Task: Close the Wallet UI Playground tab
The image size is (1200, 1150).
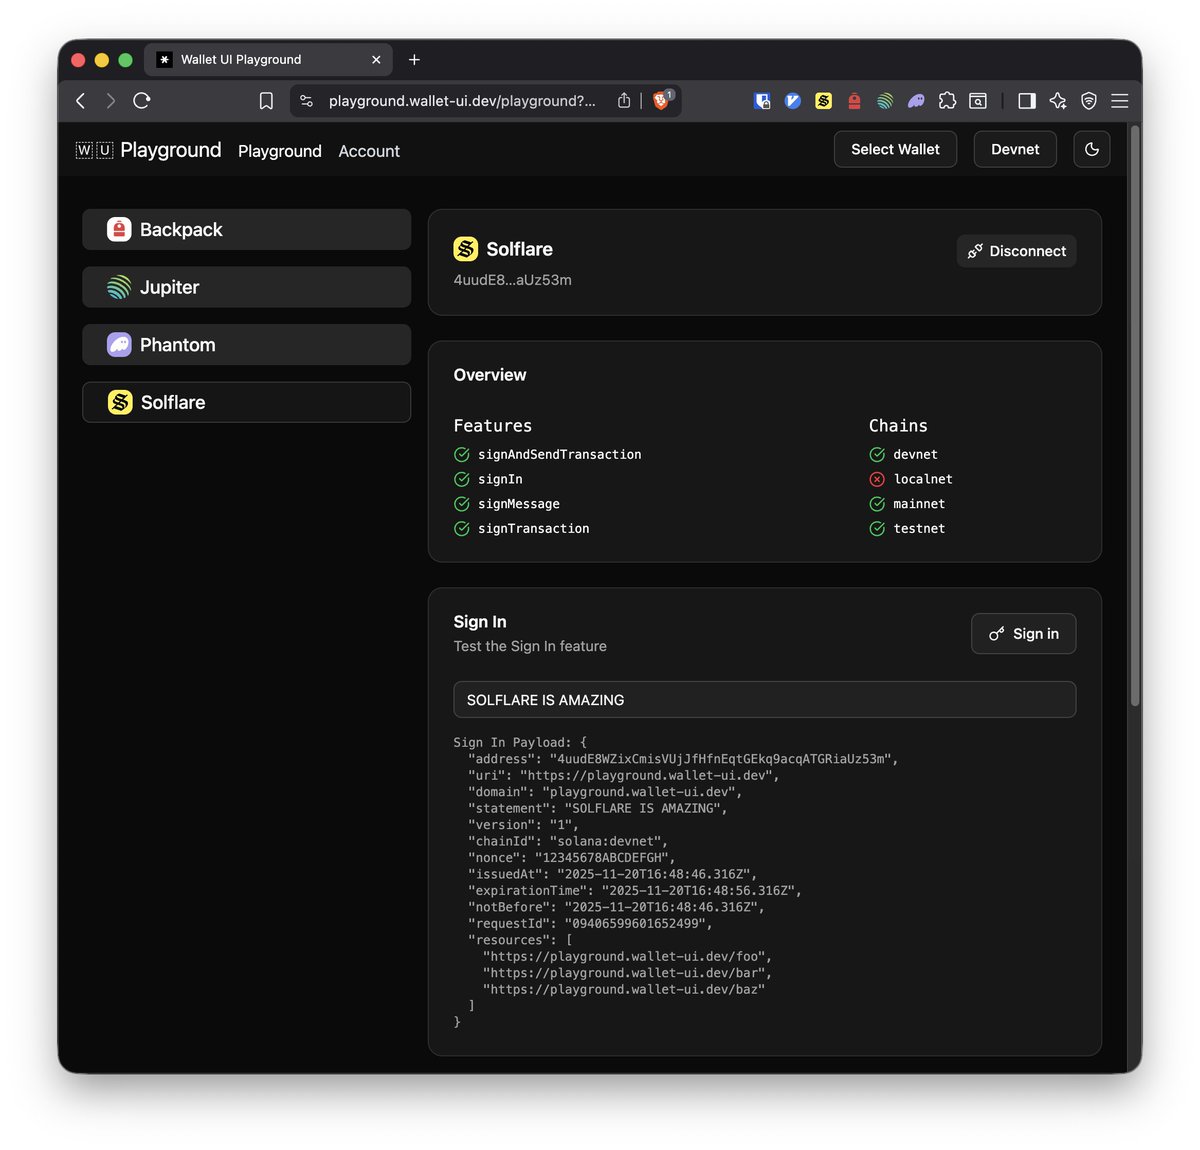Action: point(376,60)
